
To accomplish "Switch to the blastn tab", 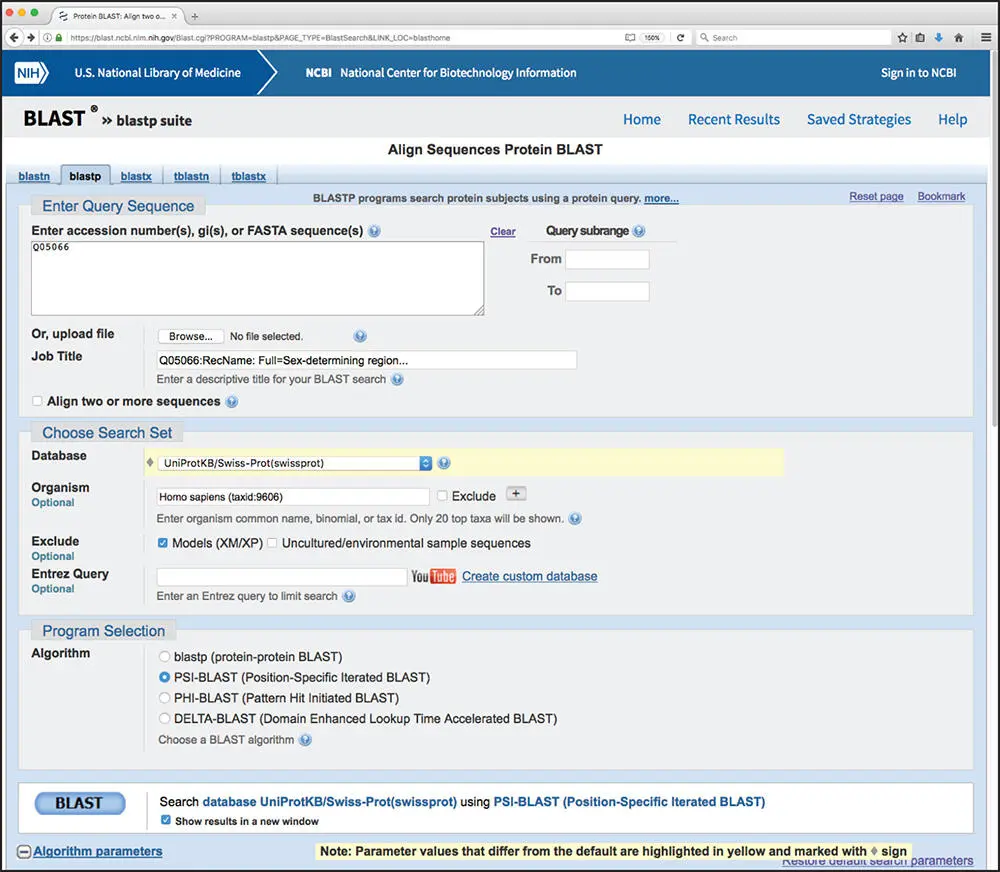I will click(34, 176).
